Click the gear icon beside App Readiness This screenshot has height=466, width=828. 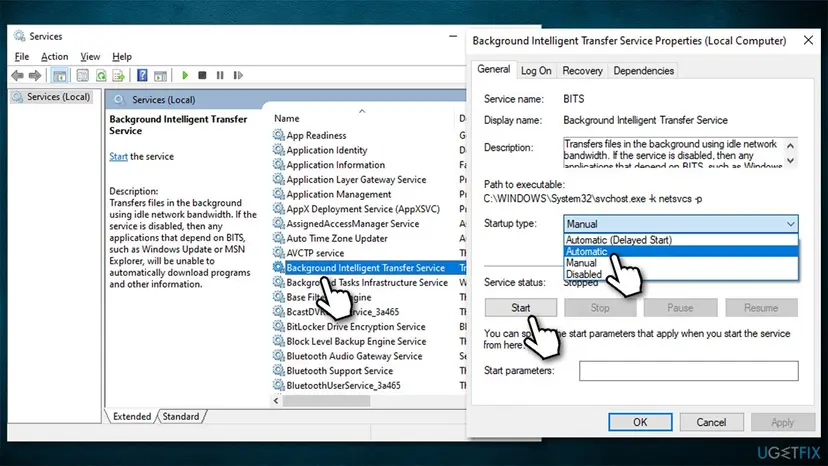(x=278, y=135)
